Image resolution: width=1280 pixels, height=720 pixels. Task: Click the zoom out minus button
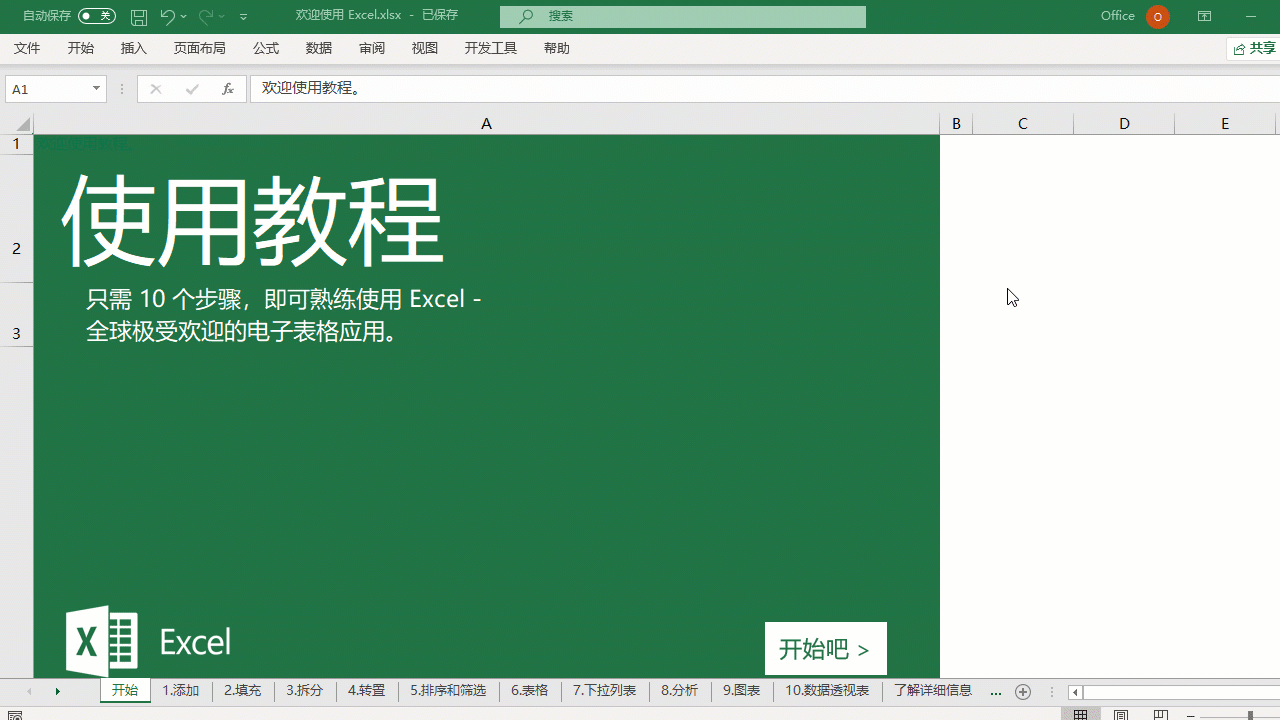pos(1191,716)
